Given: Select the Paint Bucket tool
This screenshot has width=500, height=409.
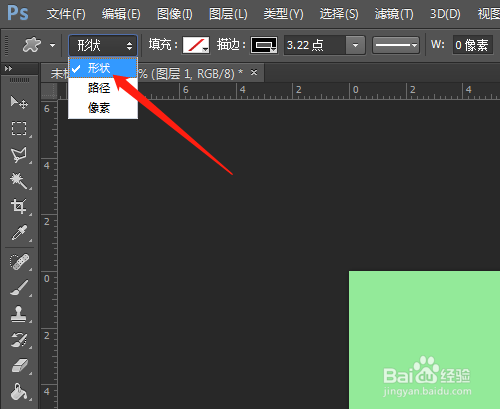Looking at the screenshot, I should pyautogui.click(x=19, y=392).
